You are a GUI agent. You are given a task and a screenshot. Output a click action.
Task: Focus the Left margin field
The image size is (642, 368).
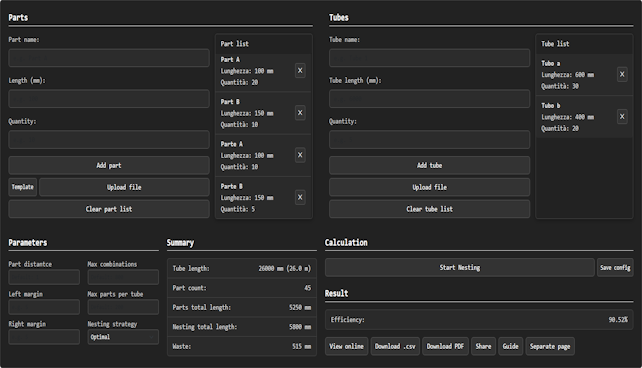pyautogui.click(x=44, y=307)
